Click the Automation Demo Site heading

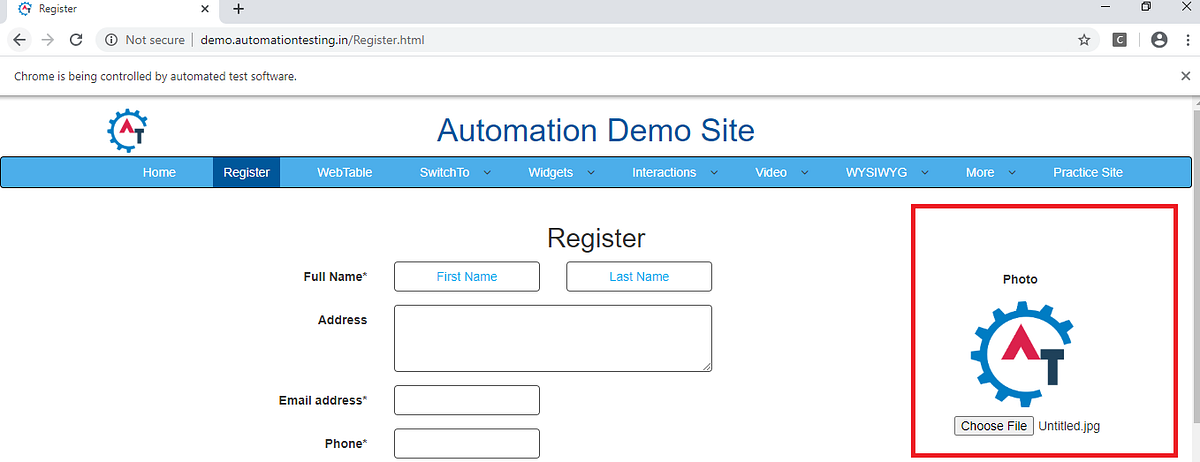point(596,130)
